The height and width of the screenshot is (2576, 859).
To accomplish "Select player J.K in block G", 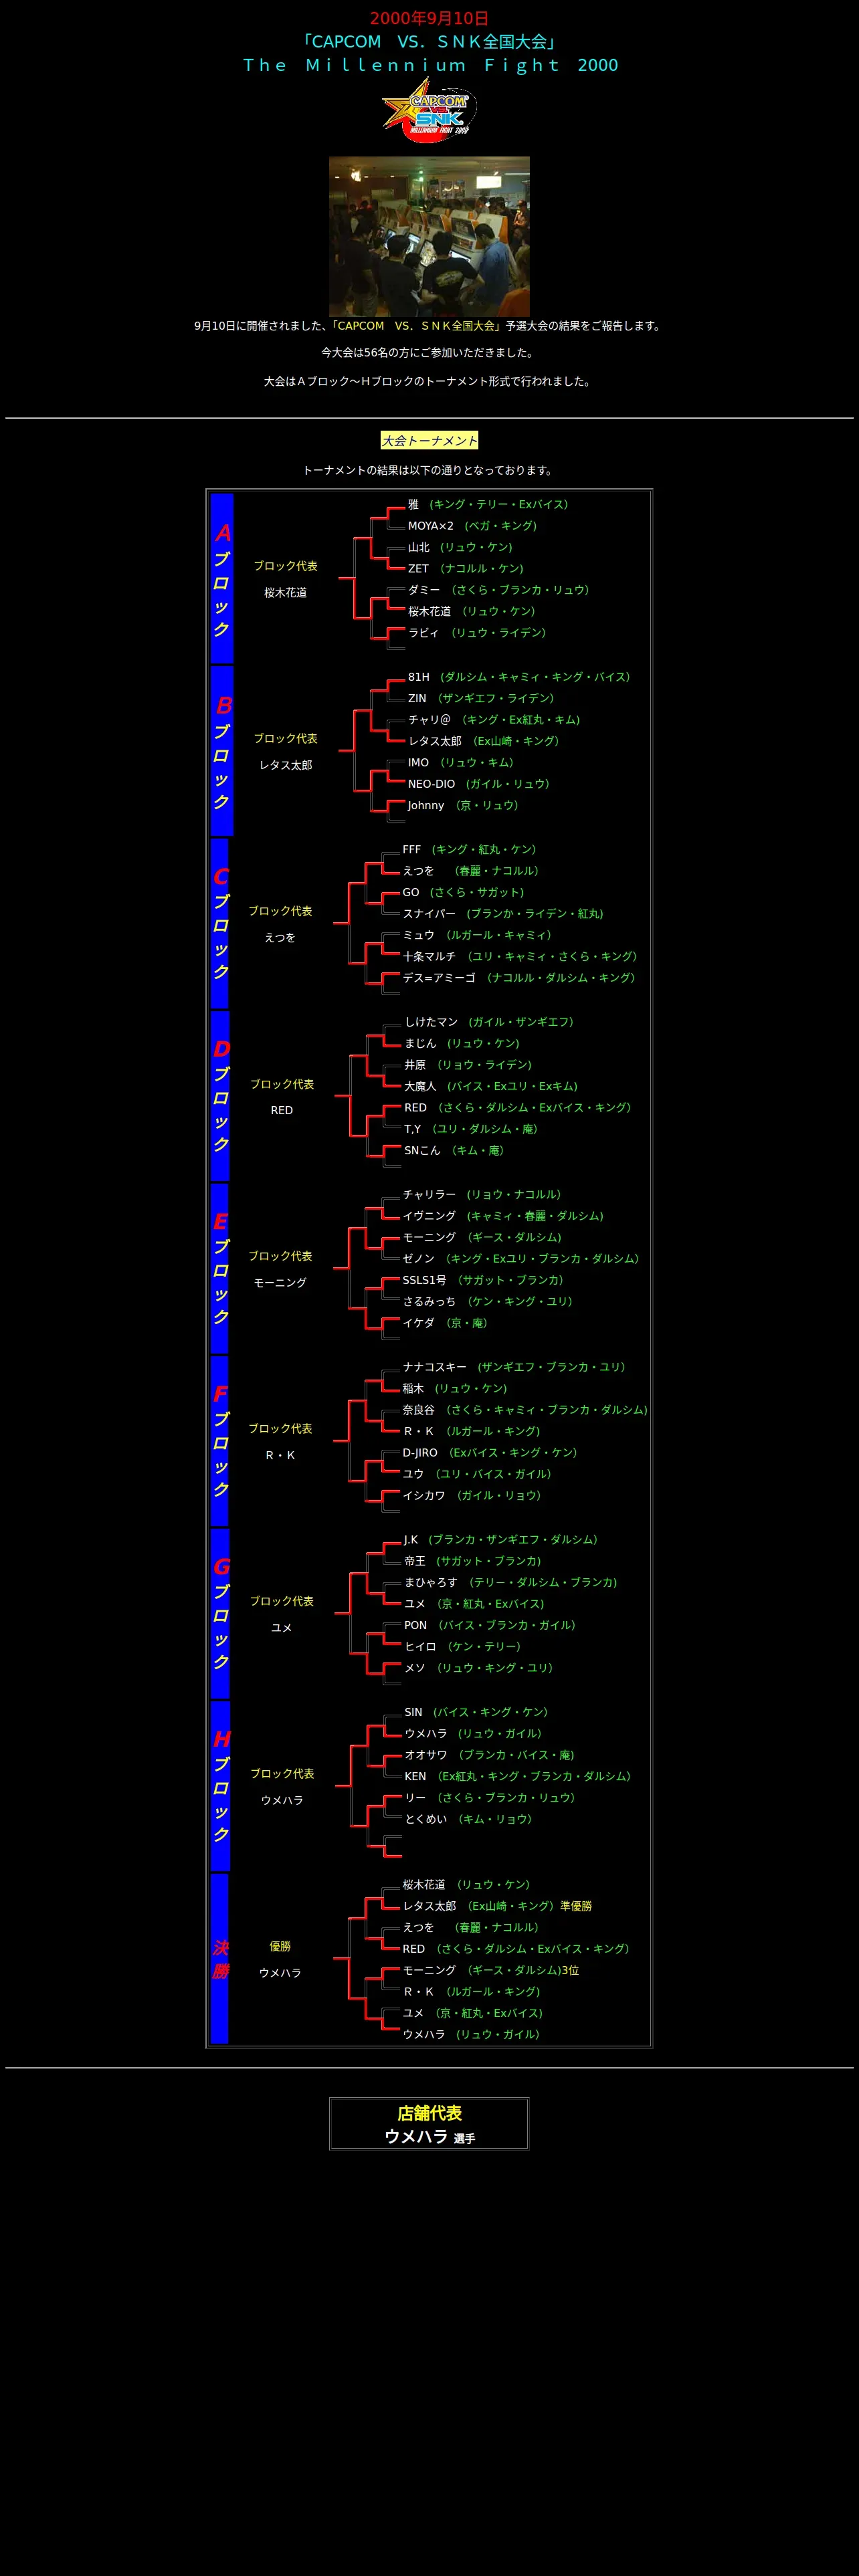I will [411, 1540].
